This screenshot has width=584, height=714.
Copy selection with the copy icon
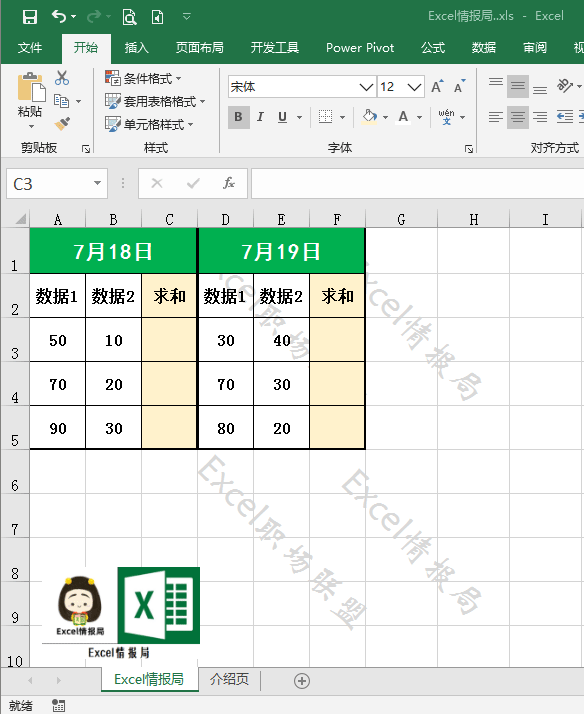pos(61,101)
